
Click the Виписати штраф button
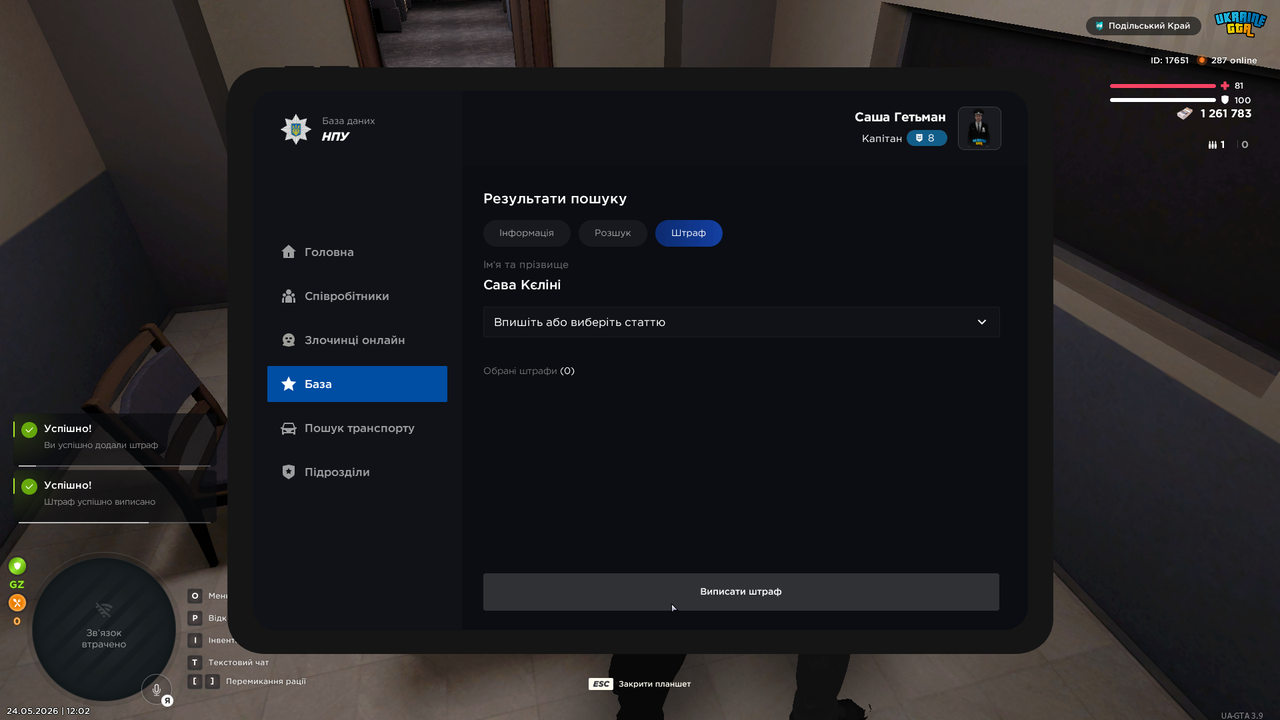tap(741, 592)
